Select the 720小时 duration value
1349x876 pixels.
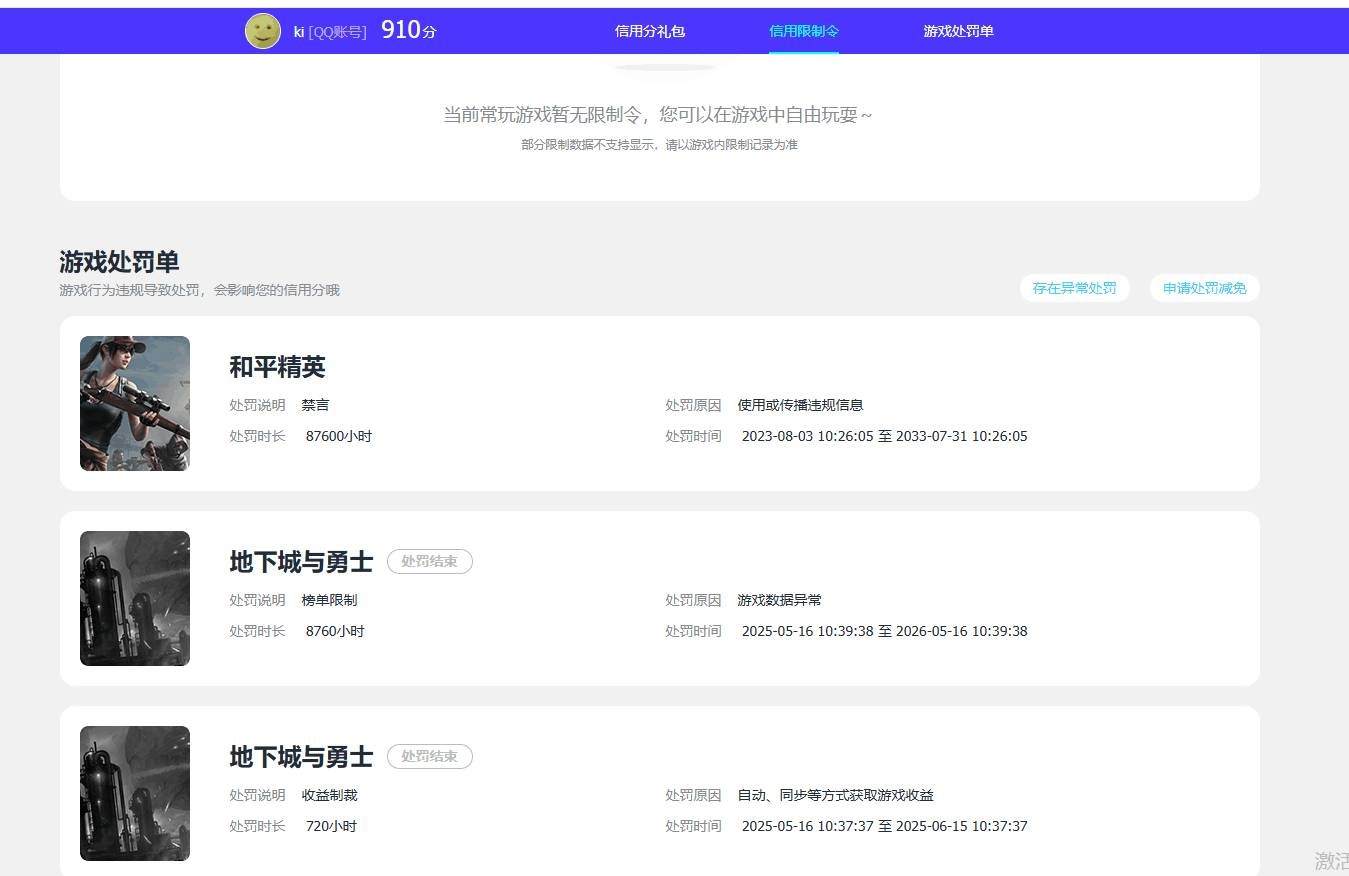coord(331,826)
